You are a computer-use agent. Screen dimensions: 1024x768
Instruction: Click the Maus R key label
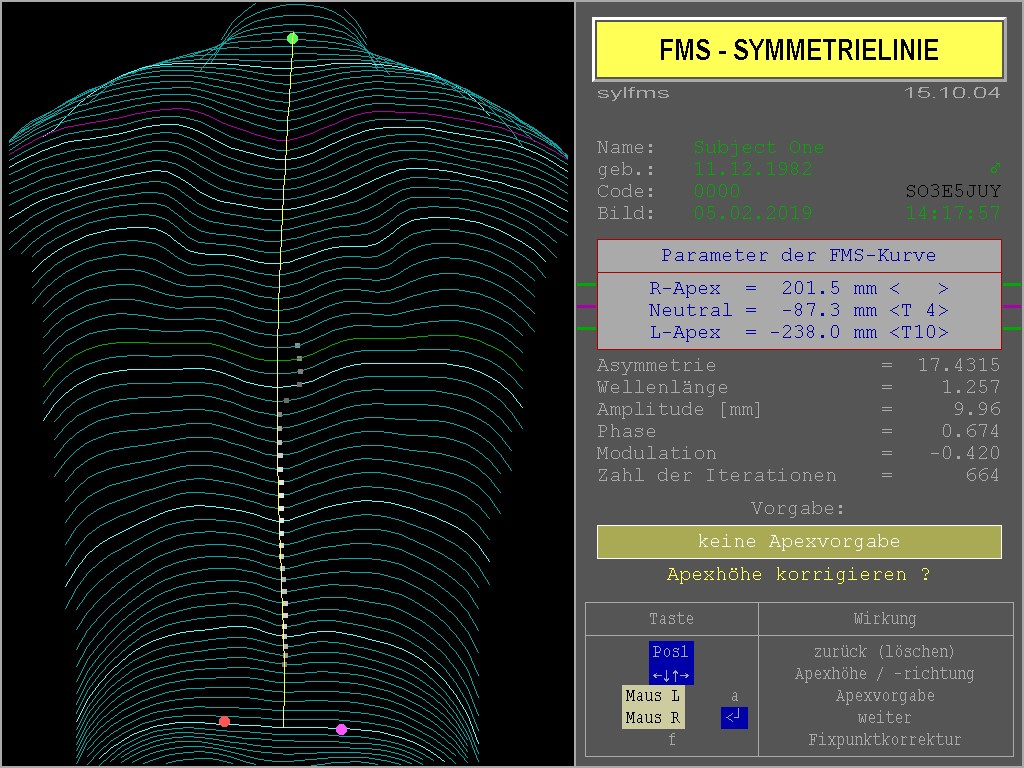pyautogui.click(x=652, y=718)
